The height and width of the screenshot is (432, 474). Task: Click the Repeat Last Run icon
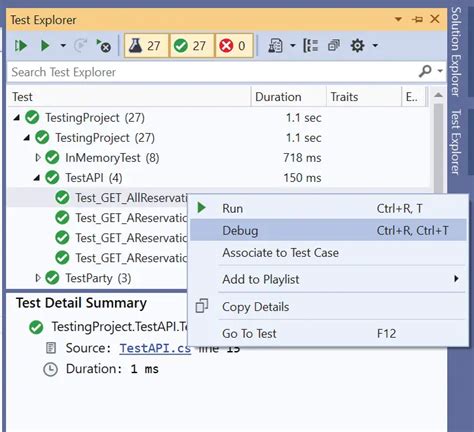click(80, 46)
